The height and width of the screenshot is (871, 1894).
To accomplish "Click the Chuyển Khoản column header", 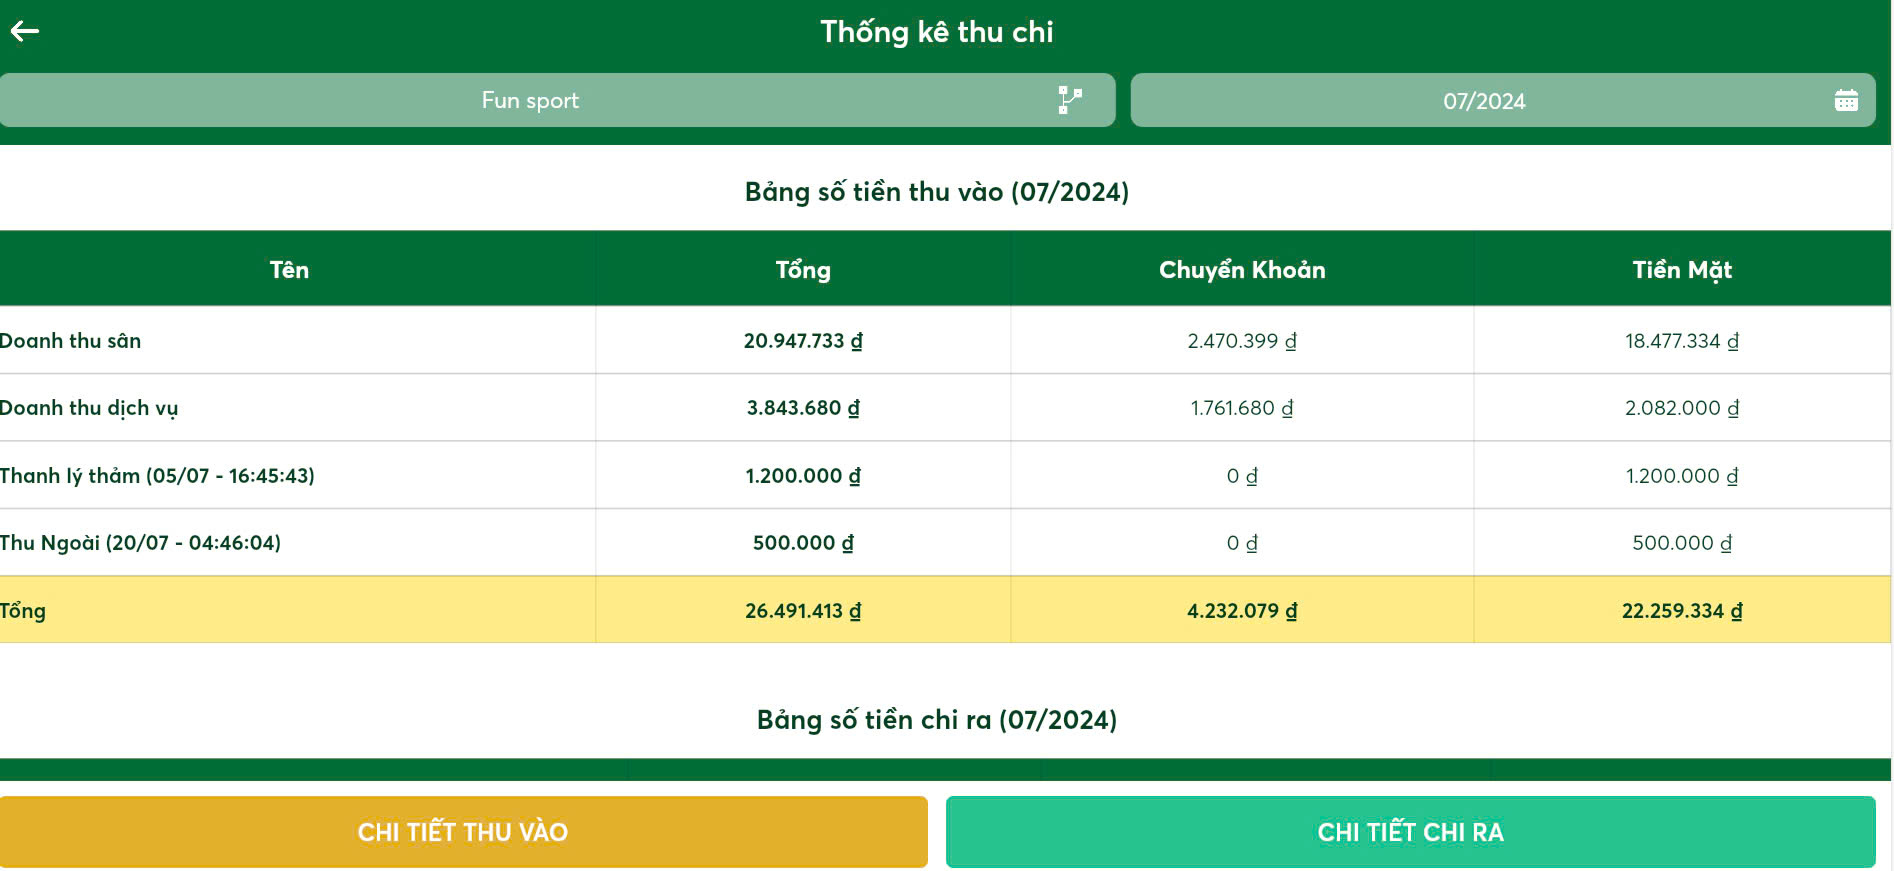I will click(x=1242, y=270).
